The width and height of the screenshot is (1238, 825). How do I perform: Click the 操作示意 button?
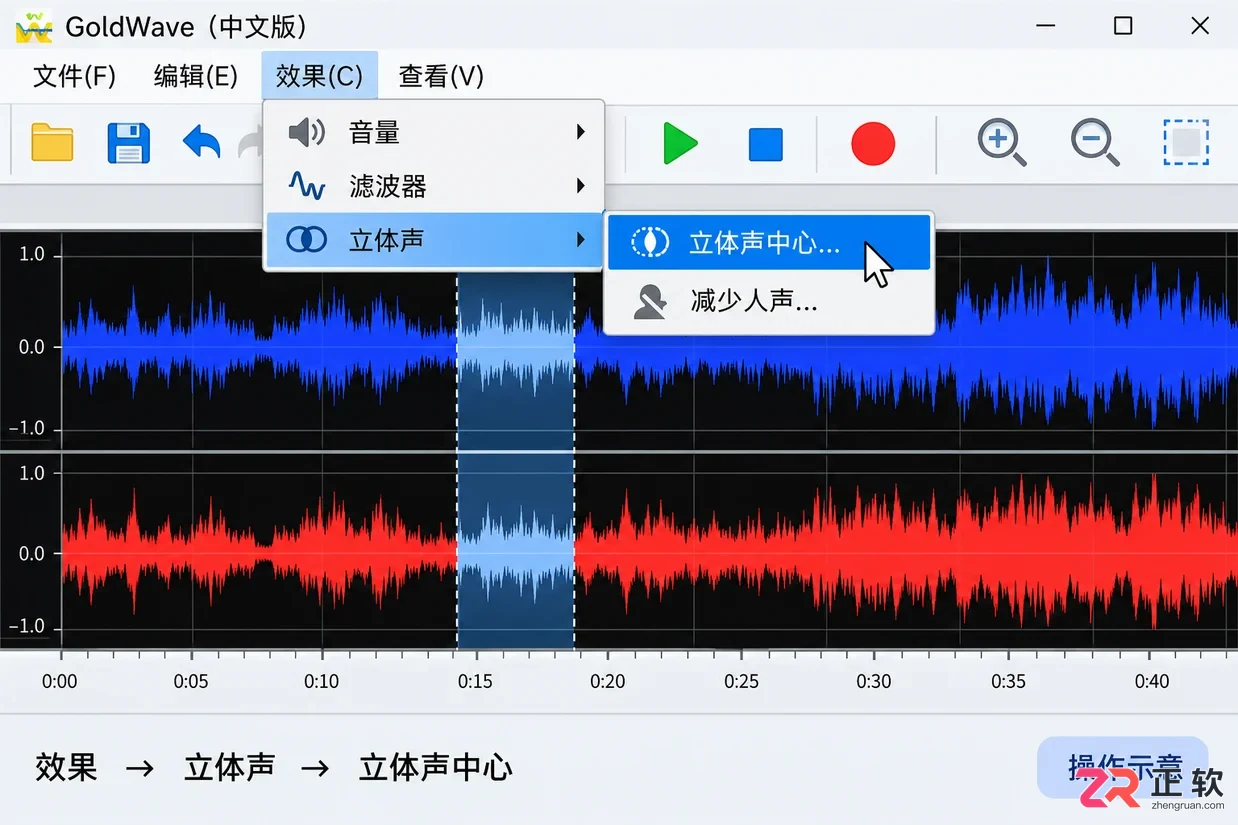(x=1122, y=768)
